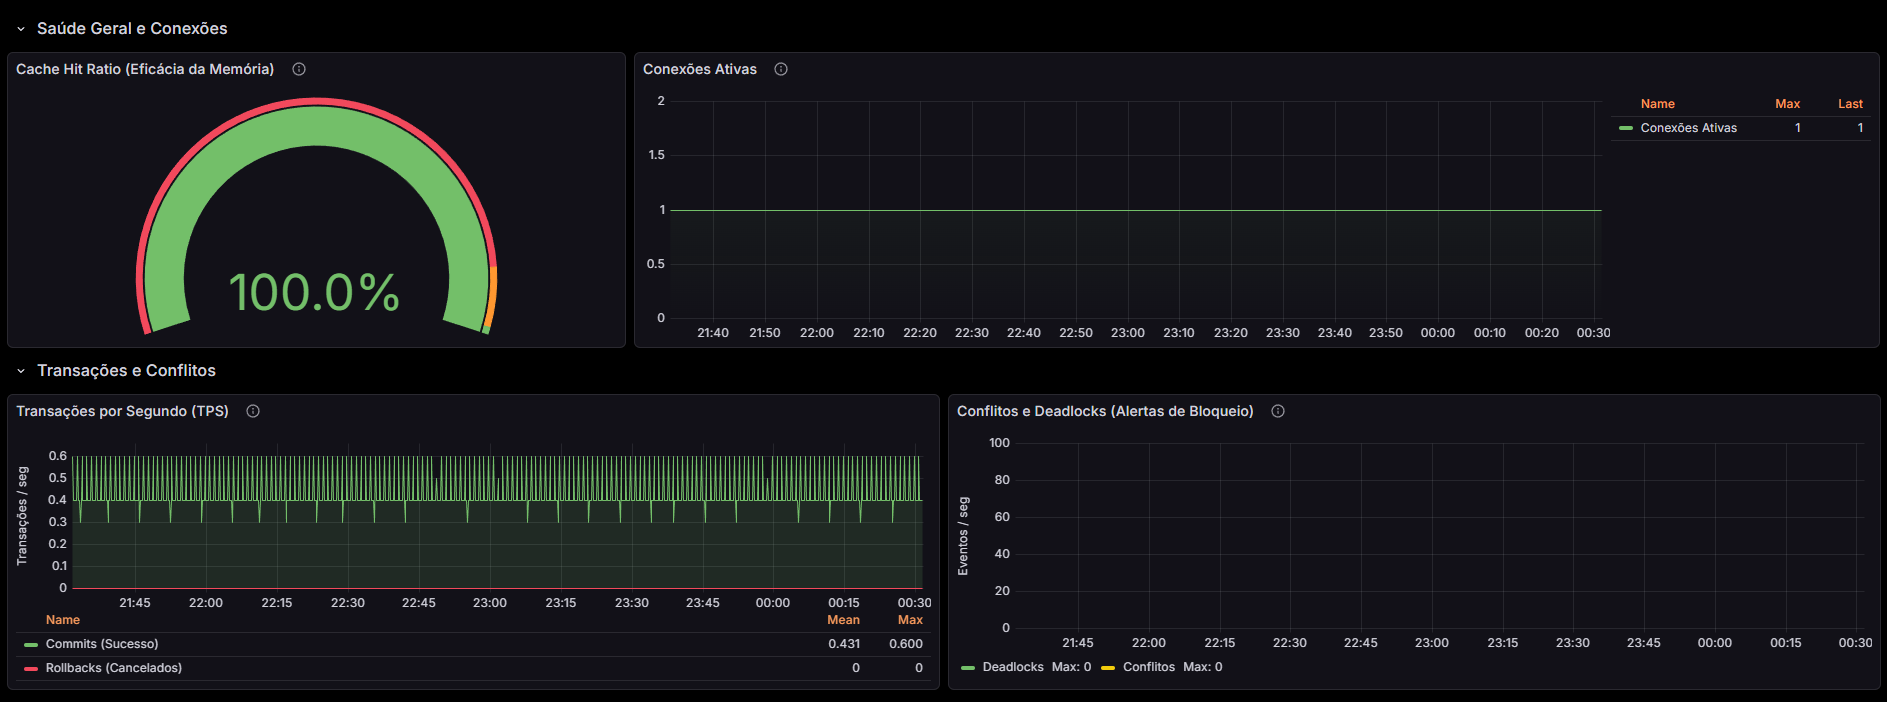This screenshot has height=702, width=1887.
Task: Open Cache Hit Ratio panel title menu
Action: pyautogui.click(x=145, y=69)
